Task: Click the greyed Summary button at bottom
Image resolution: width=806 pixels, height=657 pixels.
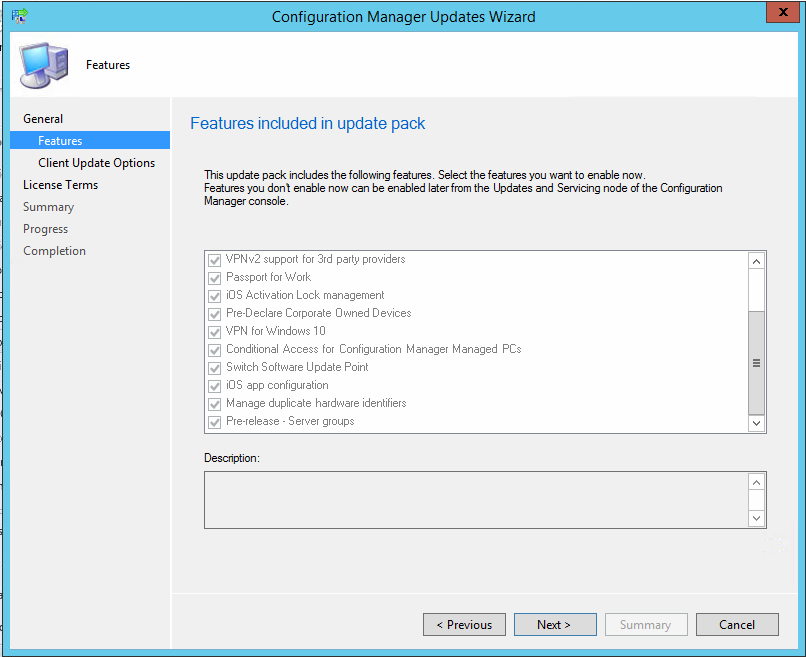Action: tap(646, 624)
